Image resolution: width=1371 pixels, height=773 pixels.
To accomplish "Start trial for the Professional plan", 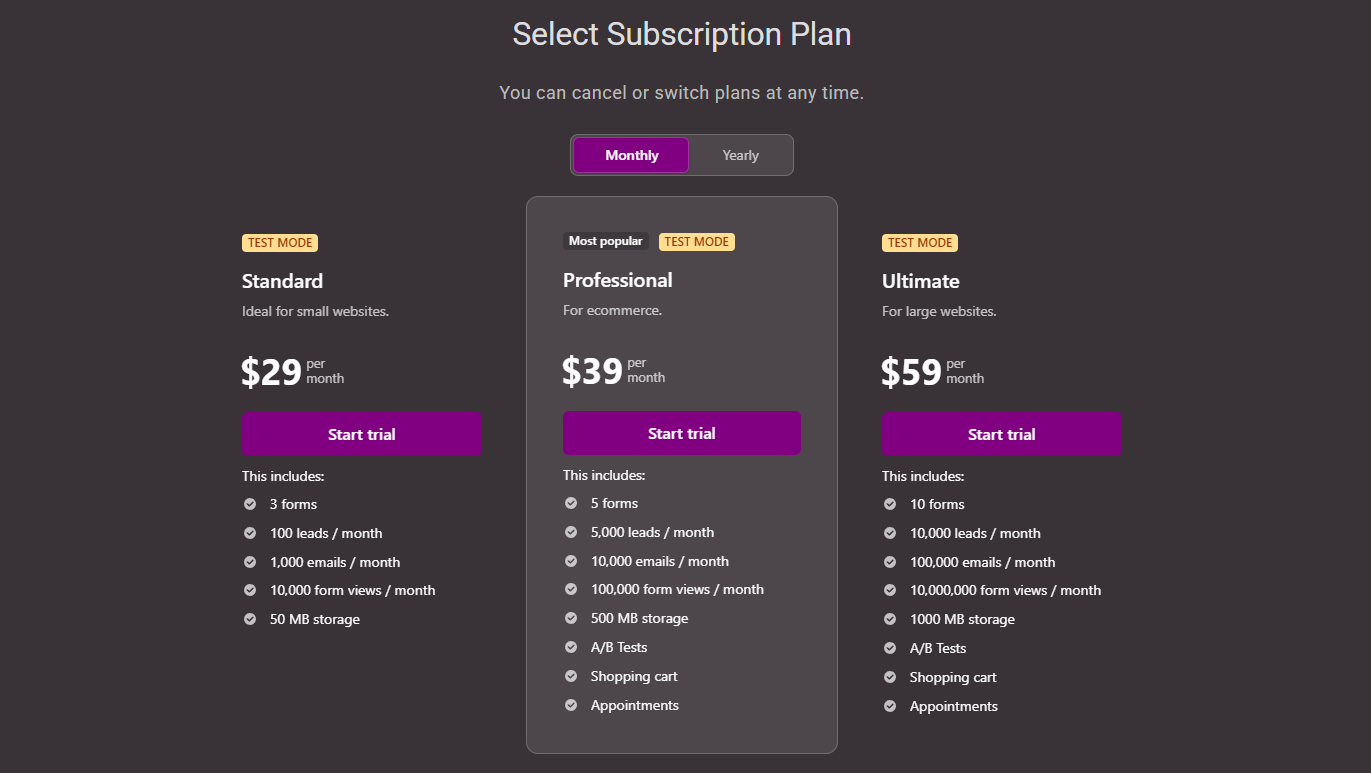I will (x=681, y=433).
